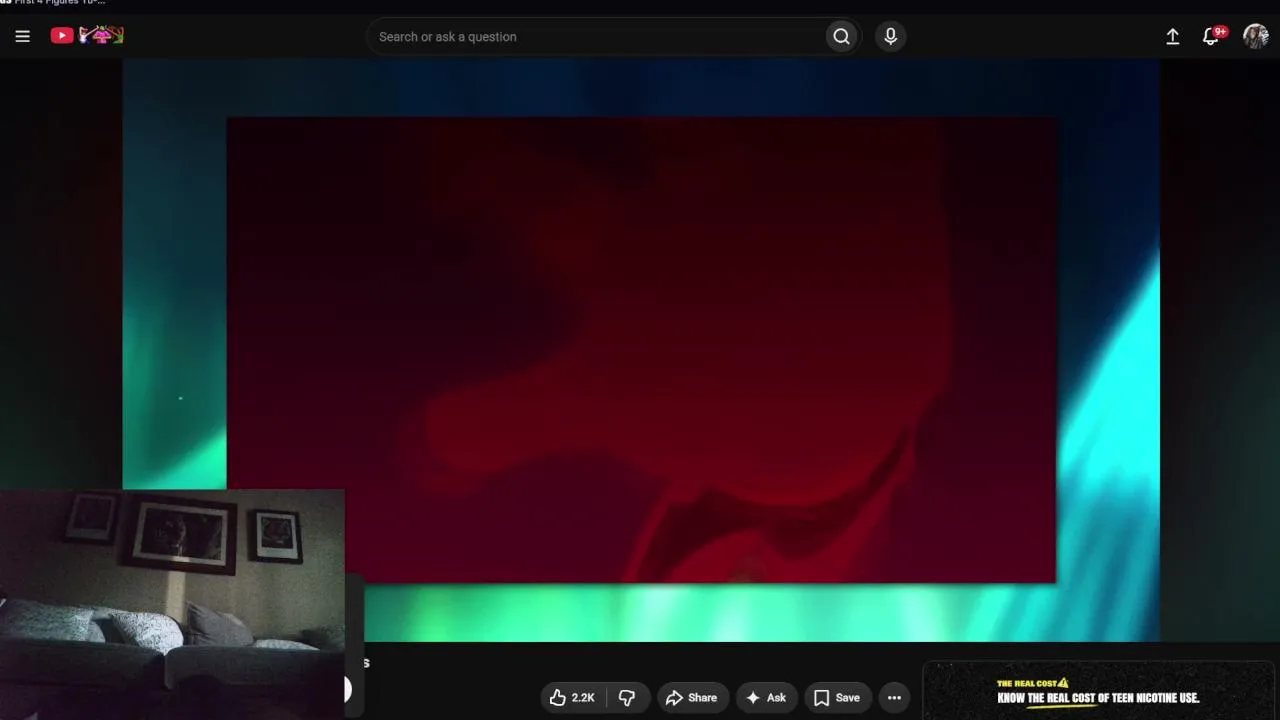Share this video
This screenshot has height=720, width=1280.
(x=691, y=698)
